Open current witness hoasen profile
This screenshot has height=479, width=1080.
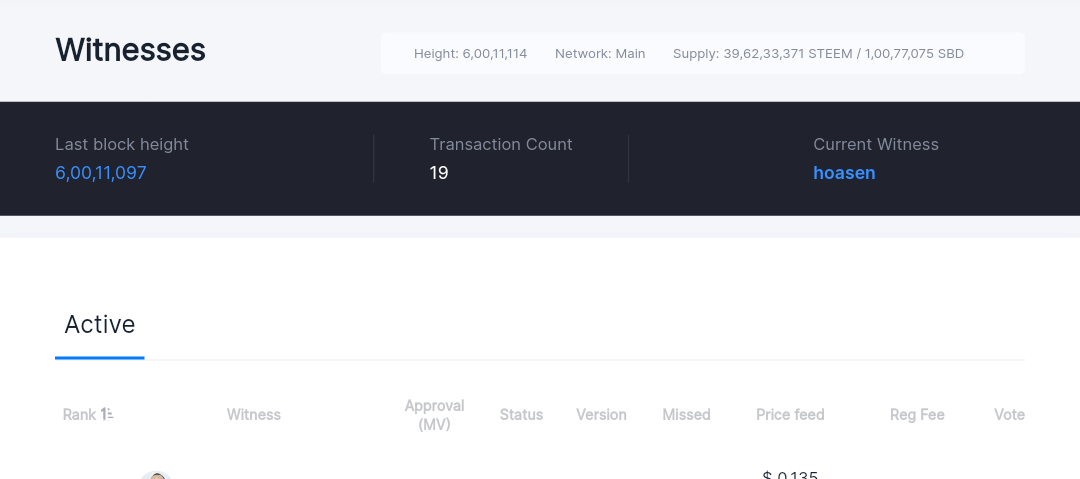pyautogui.click(x=844, y=173)
